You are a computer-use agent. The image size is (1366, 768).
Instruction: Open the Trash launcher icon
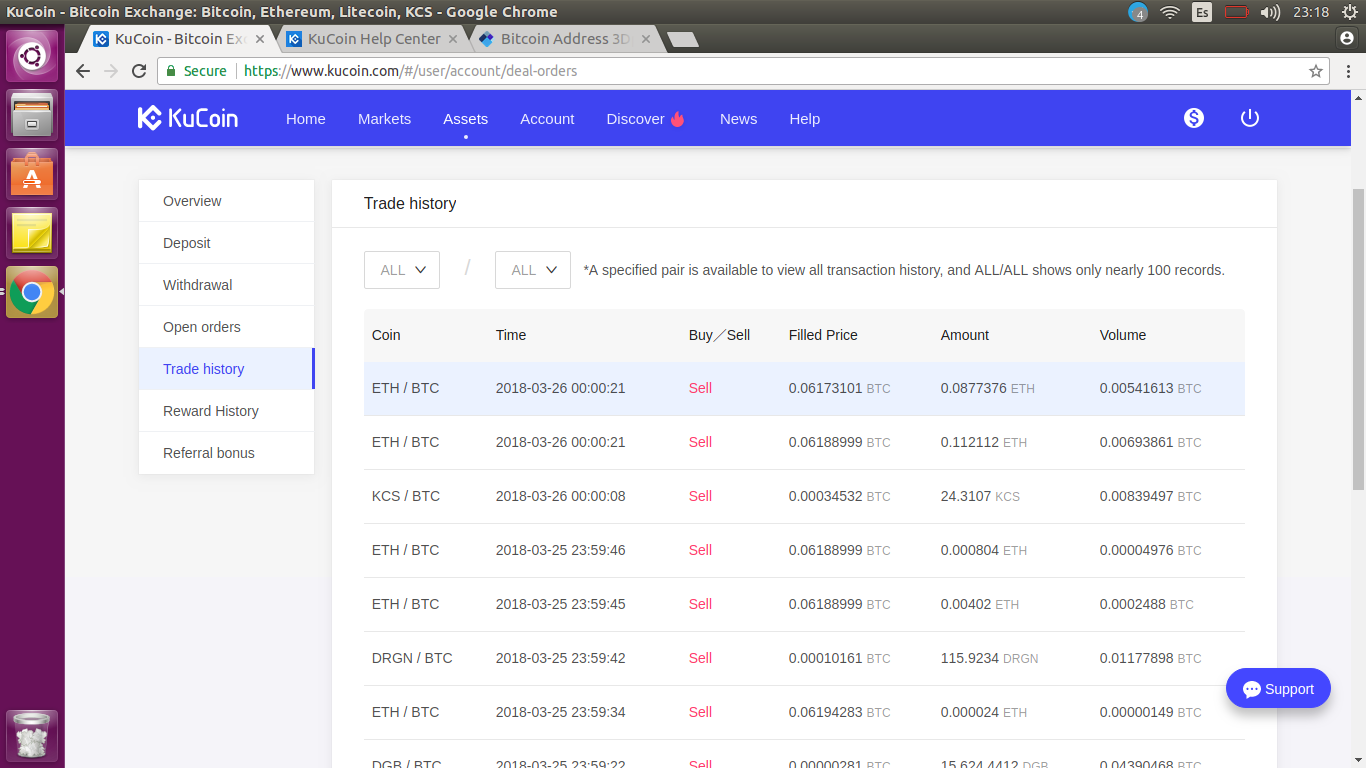(x=32, y=737)
